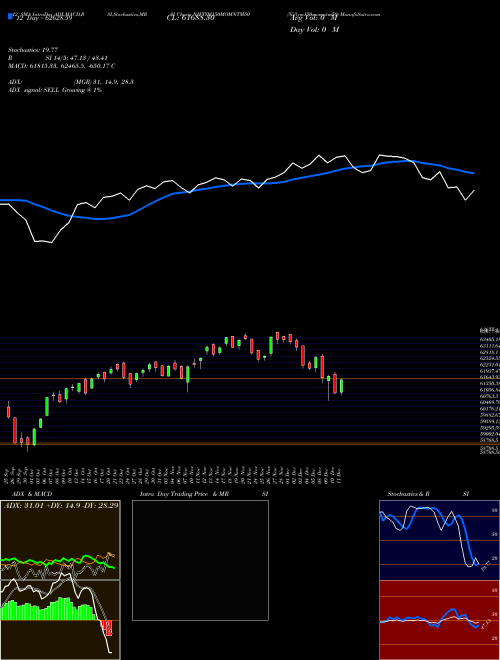This screenshot has height=660, width=500.
Task: Click the 60763.3 price level on axis
Action: (x=489, y=396)
